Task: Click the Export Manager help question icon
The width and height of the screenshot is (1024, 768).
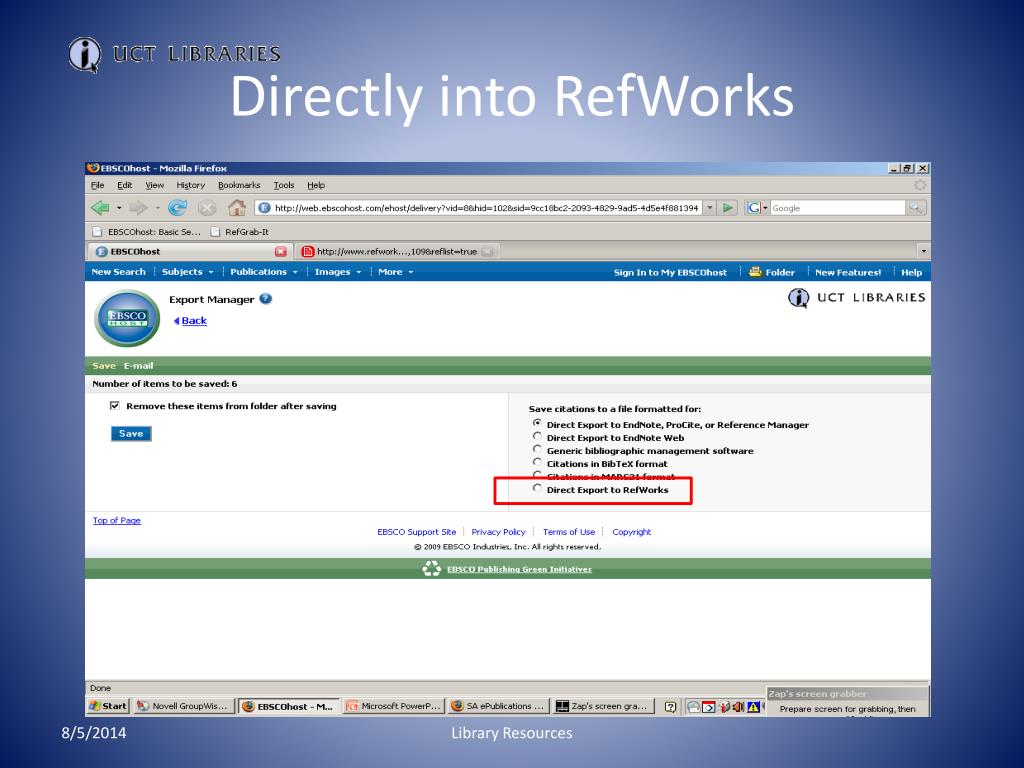Action: [x=265, y=299]
